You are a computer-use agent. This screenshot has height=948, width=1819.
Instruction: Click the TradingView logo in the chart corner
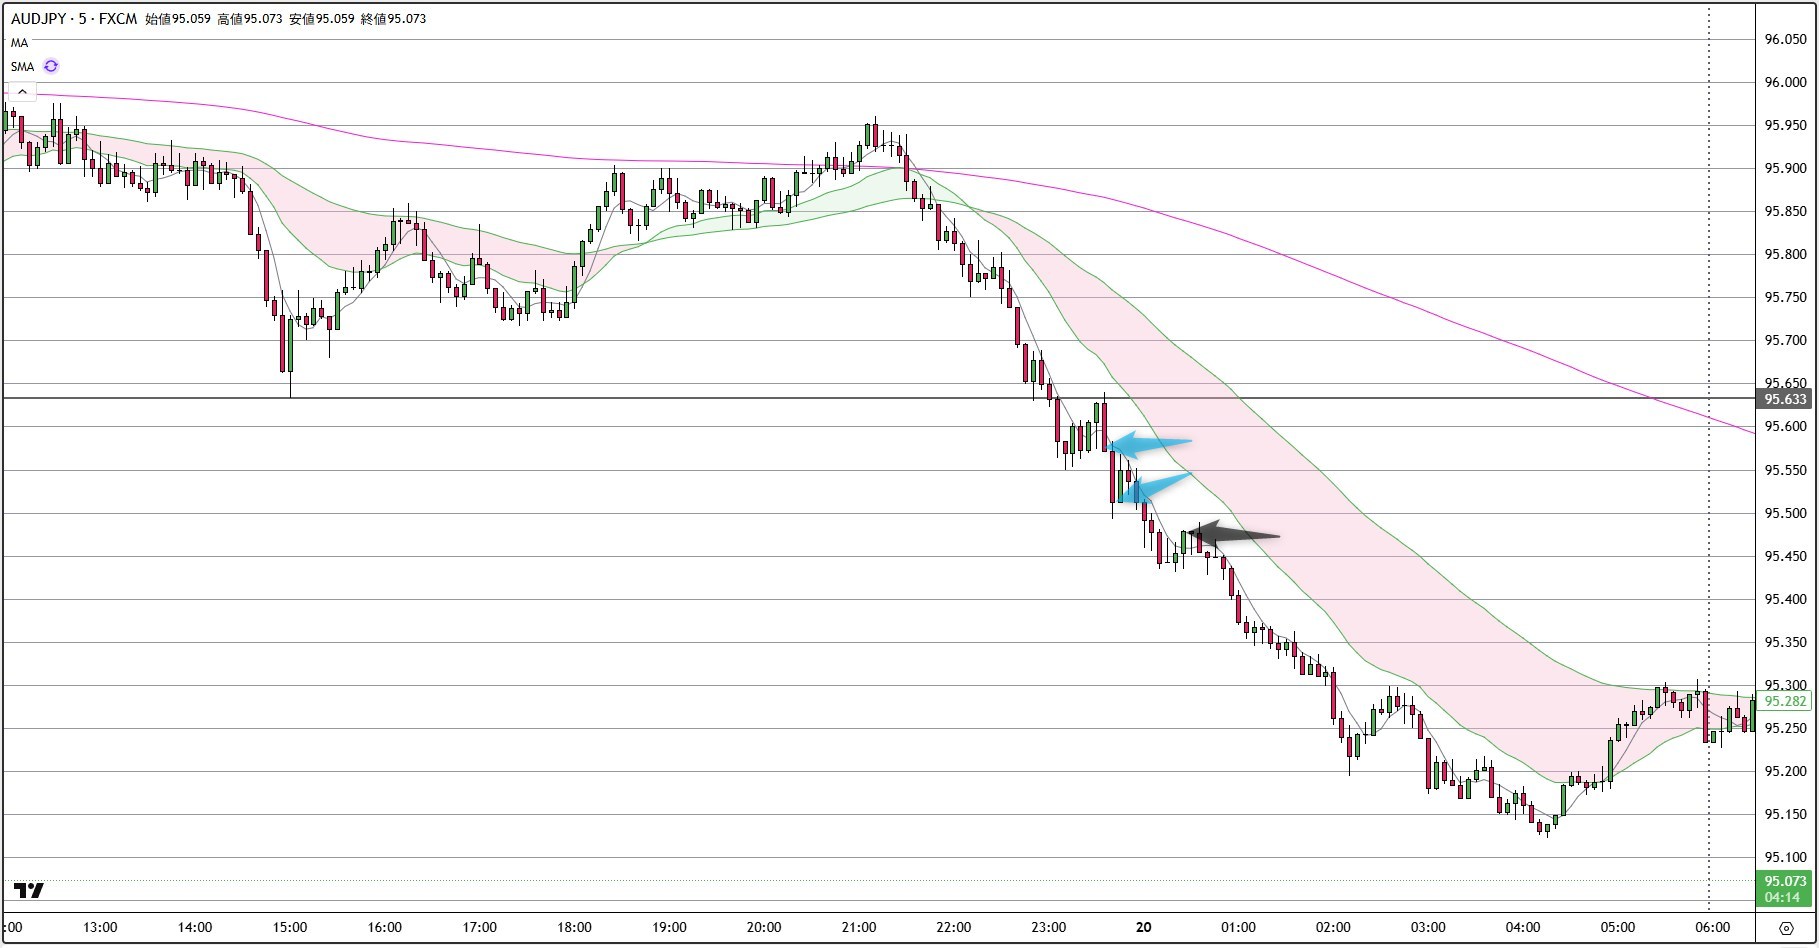29,891
